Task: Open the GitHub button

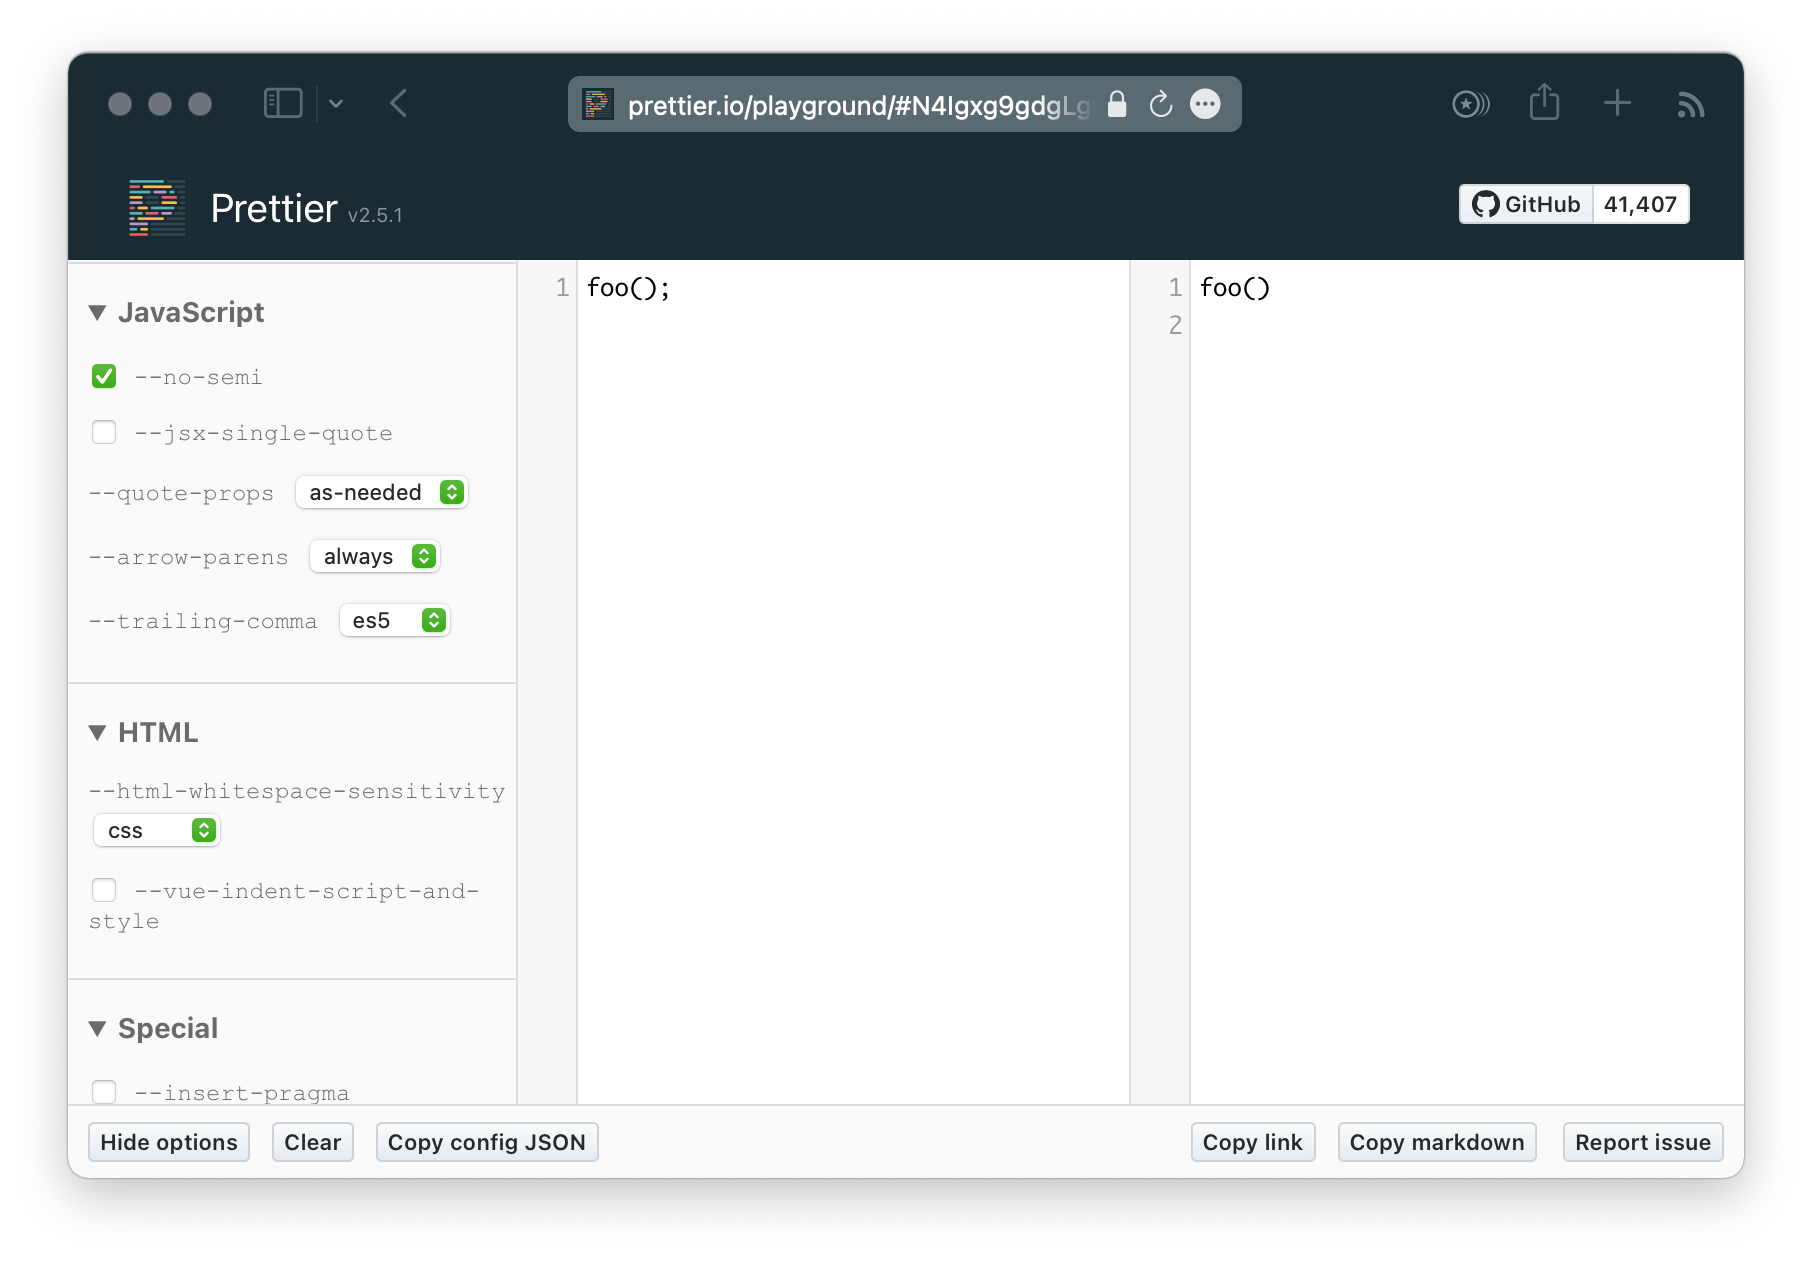Action: point(1526,204)
